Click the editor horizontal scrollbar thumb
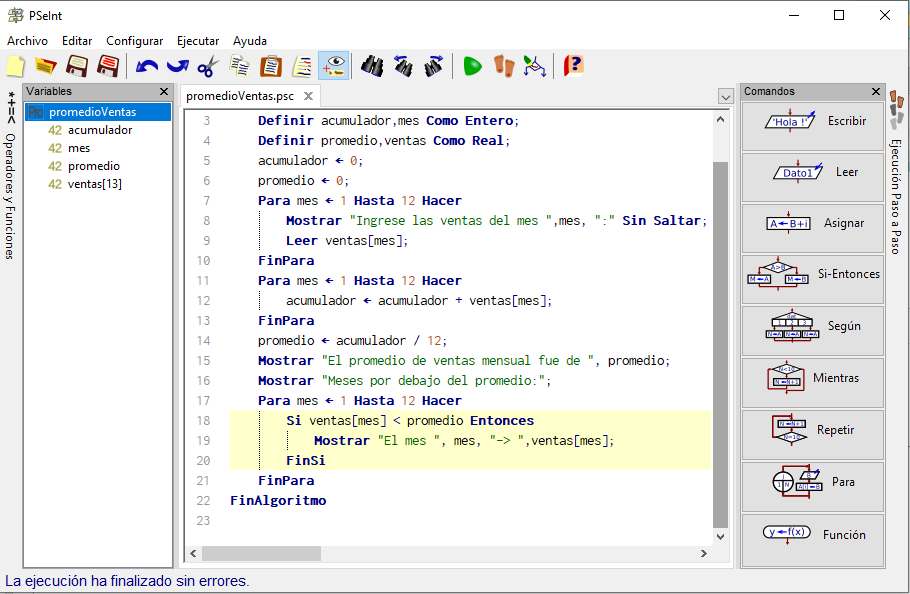910x594 pixels. pos(261,553)
